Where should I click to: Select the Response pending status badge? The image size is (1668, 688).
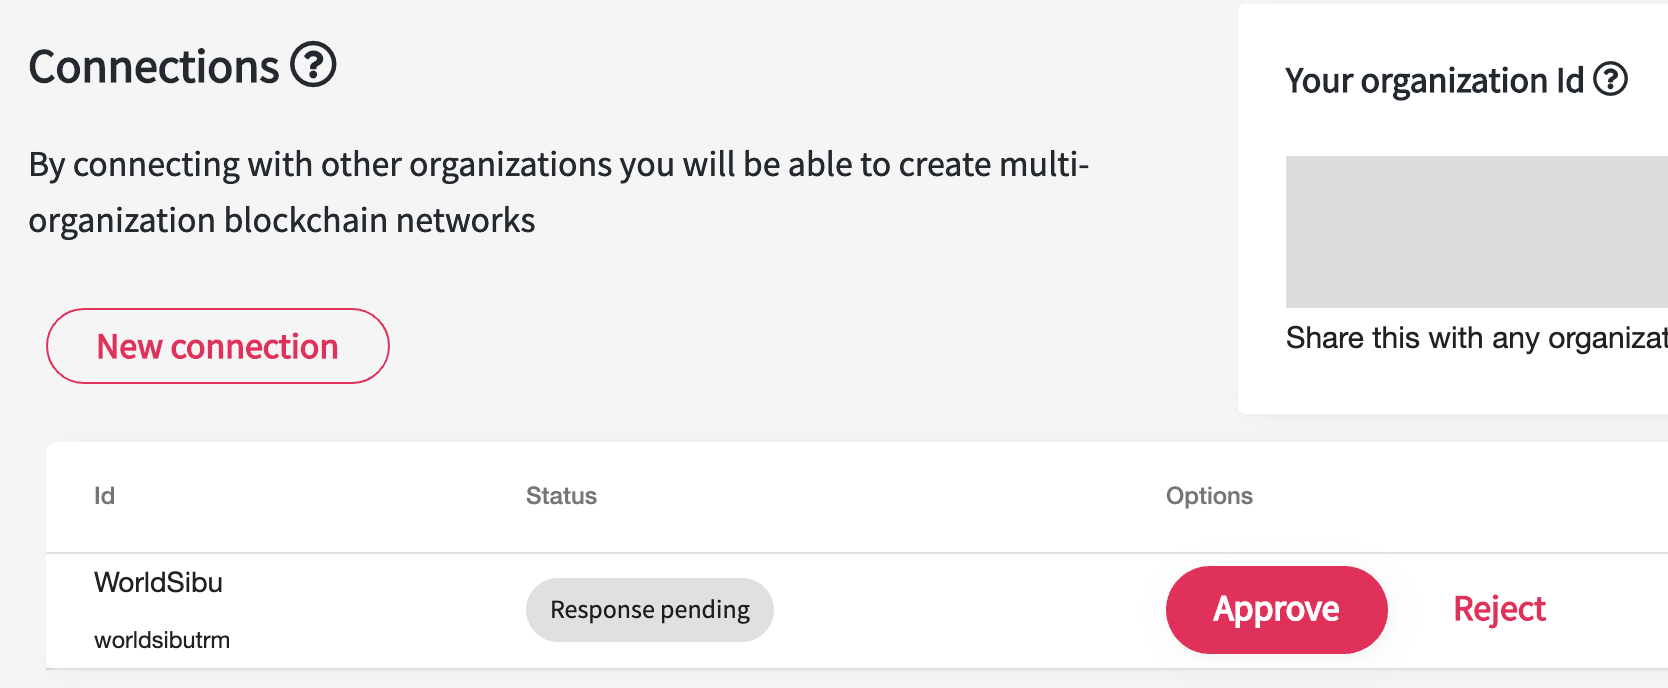[x=650, y=610]
